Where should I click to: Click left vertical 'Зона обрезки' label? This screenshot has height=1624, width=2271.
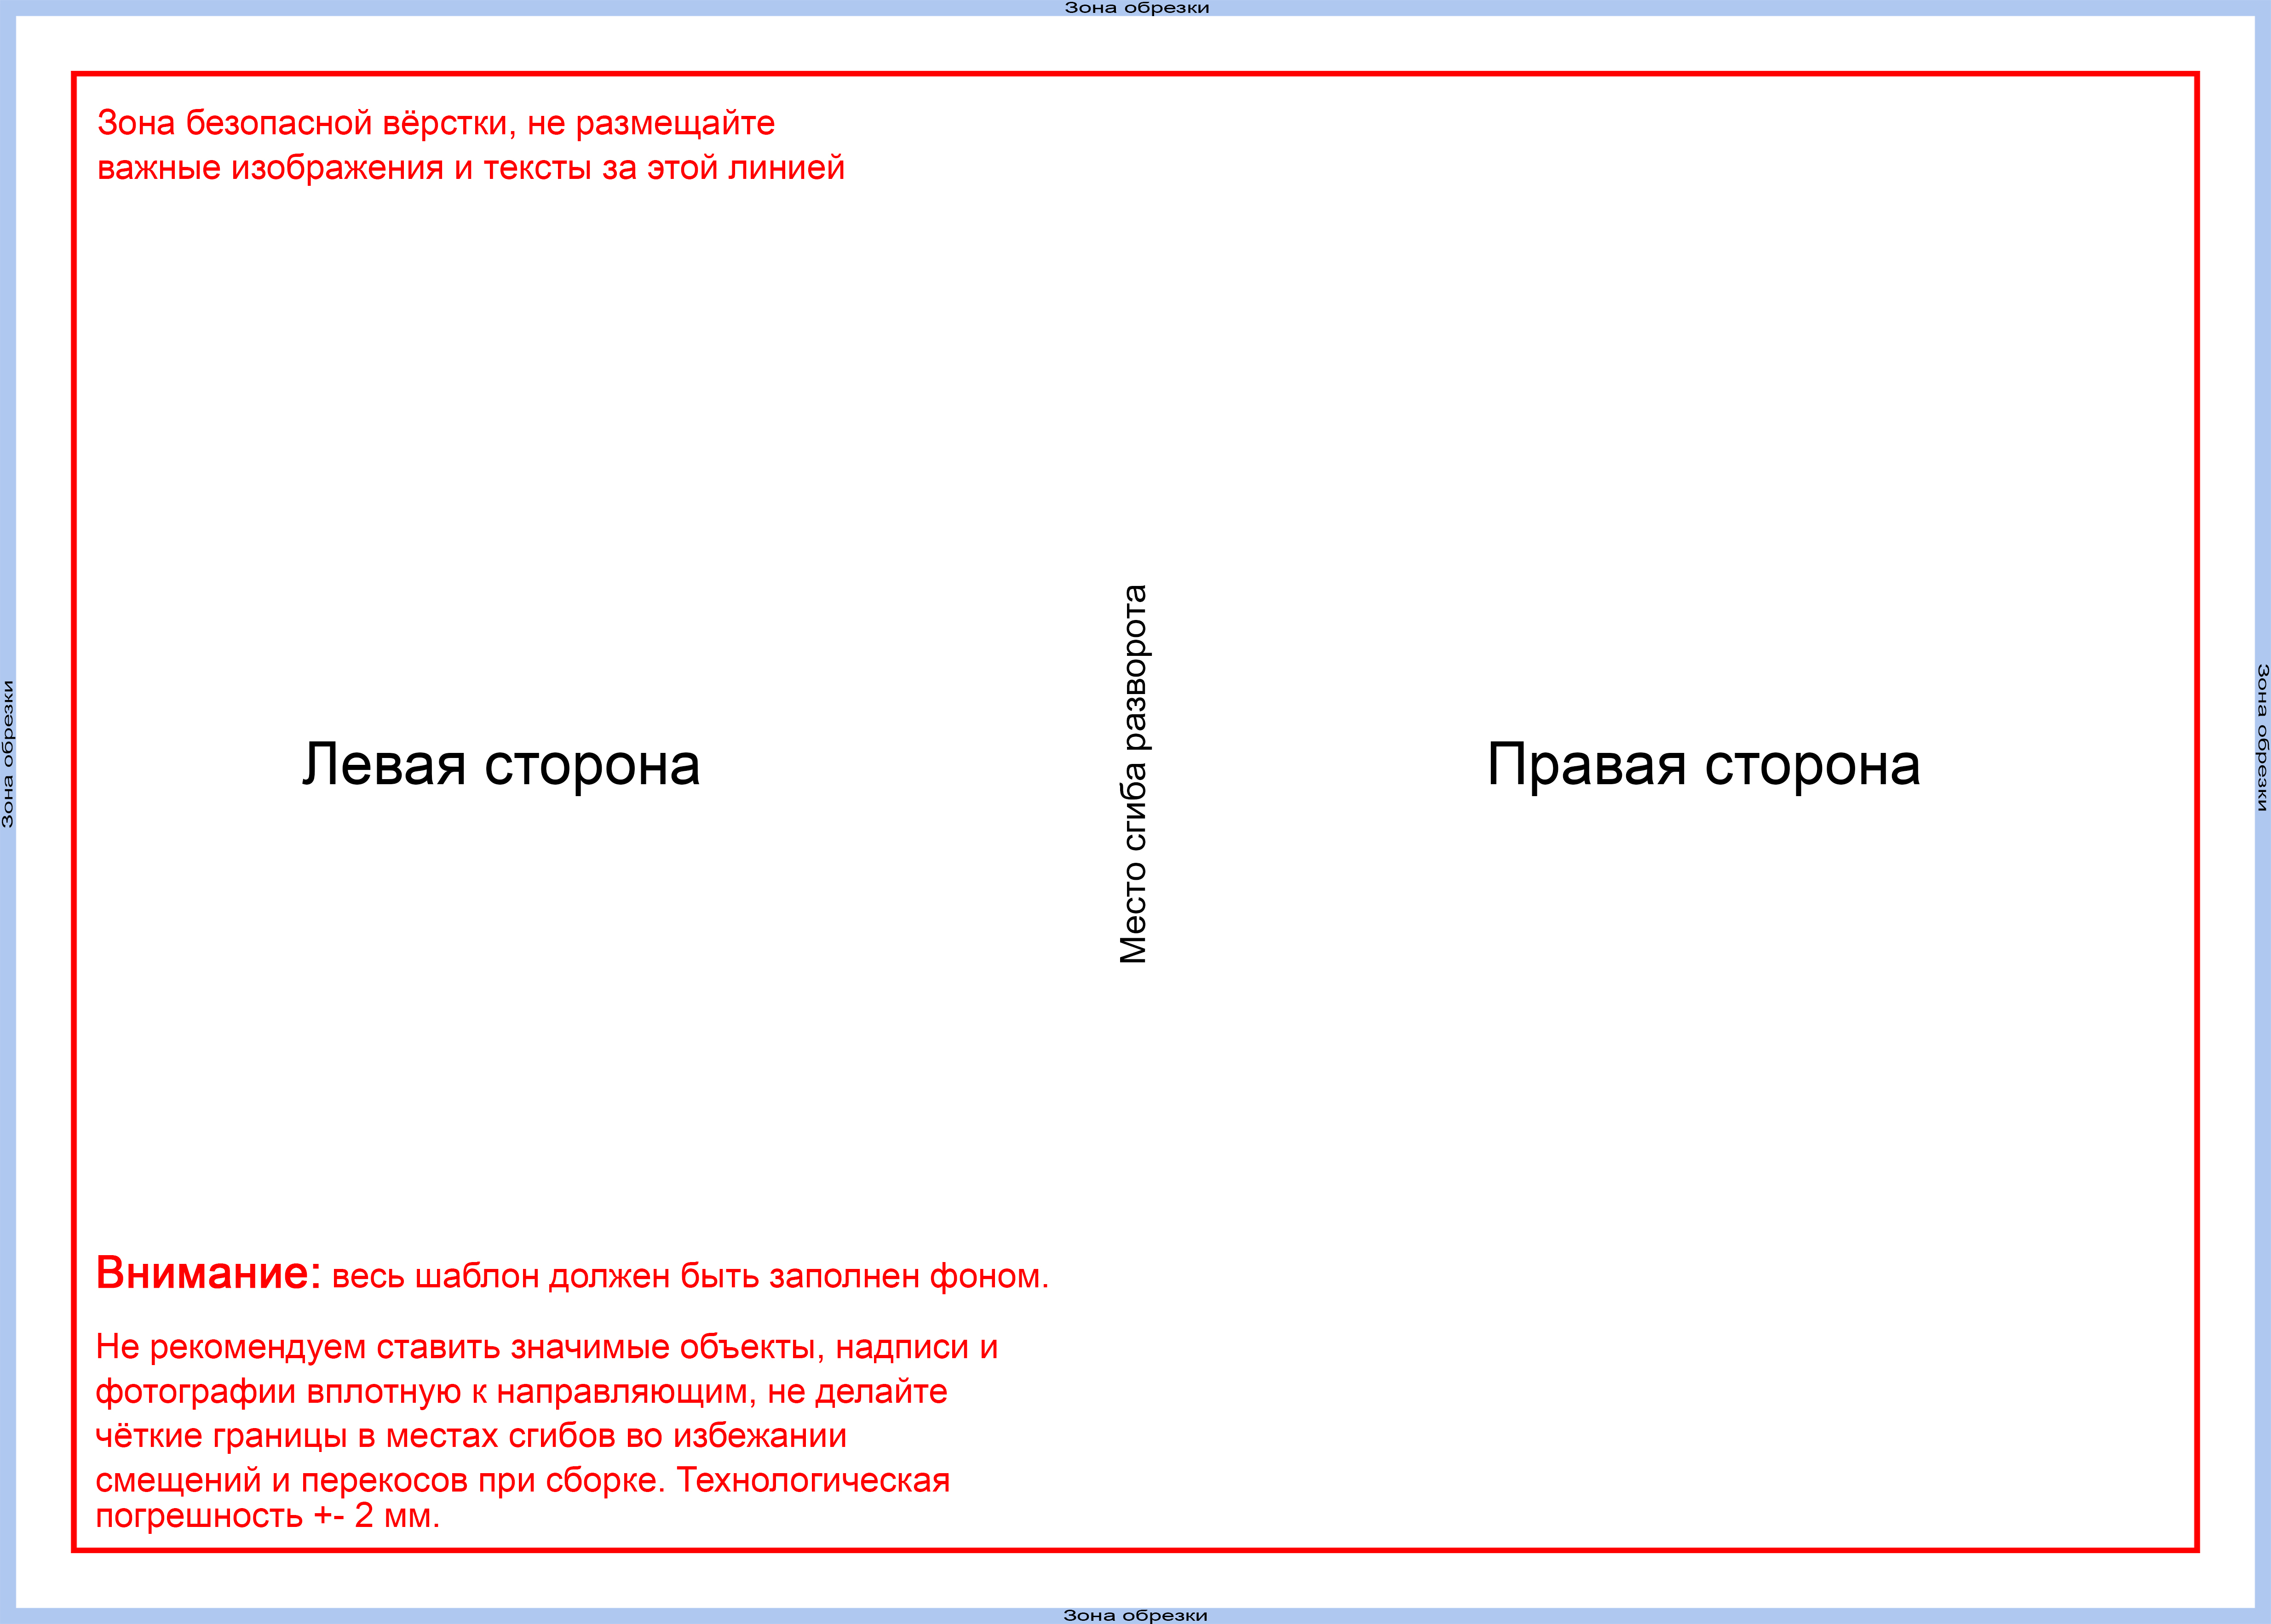(x=8, y=754)
